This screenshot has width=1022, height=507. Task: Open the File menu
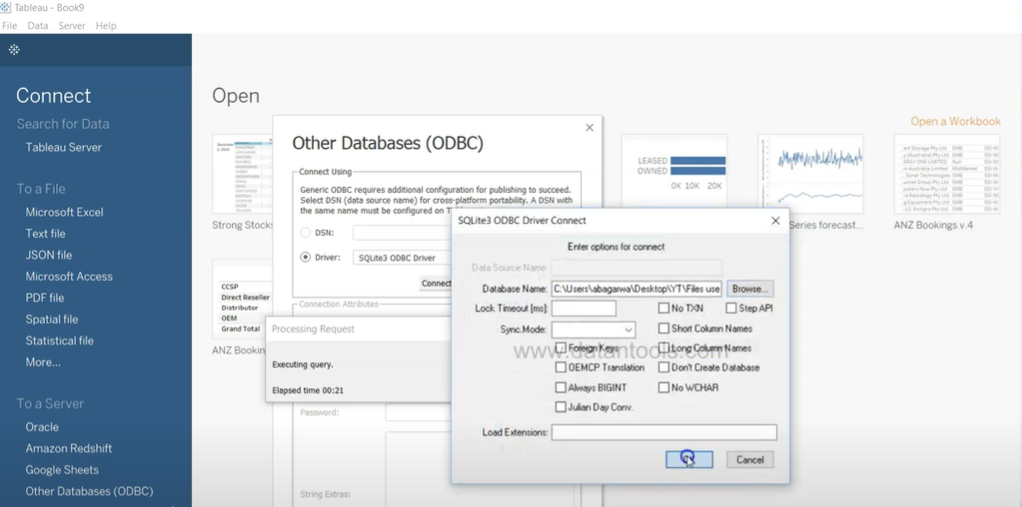pyautogui.click(x=10, y=25)
